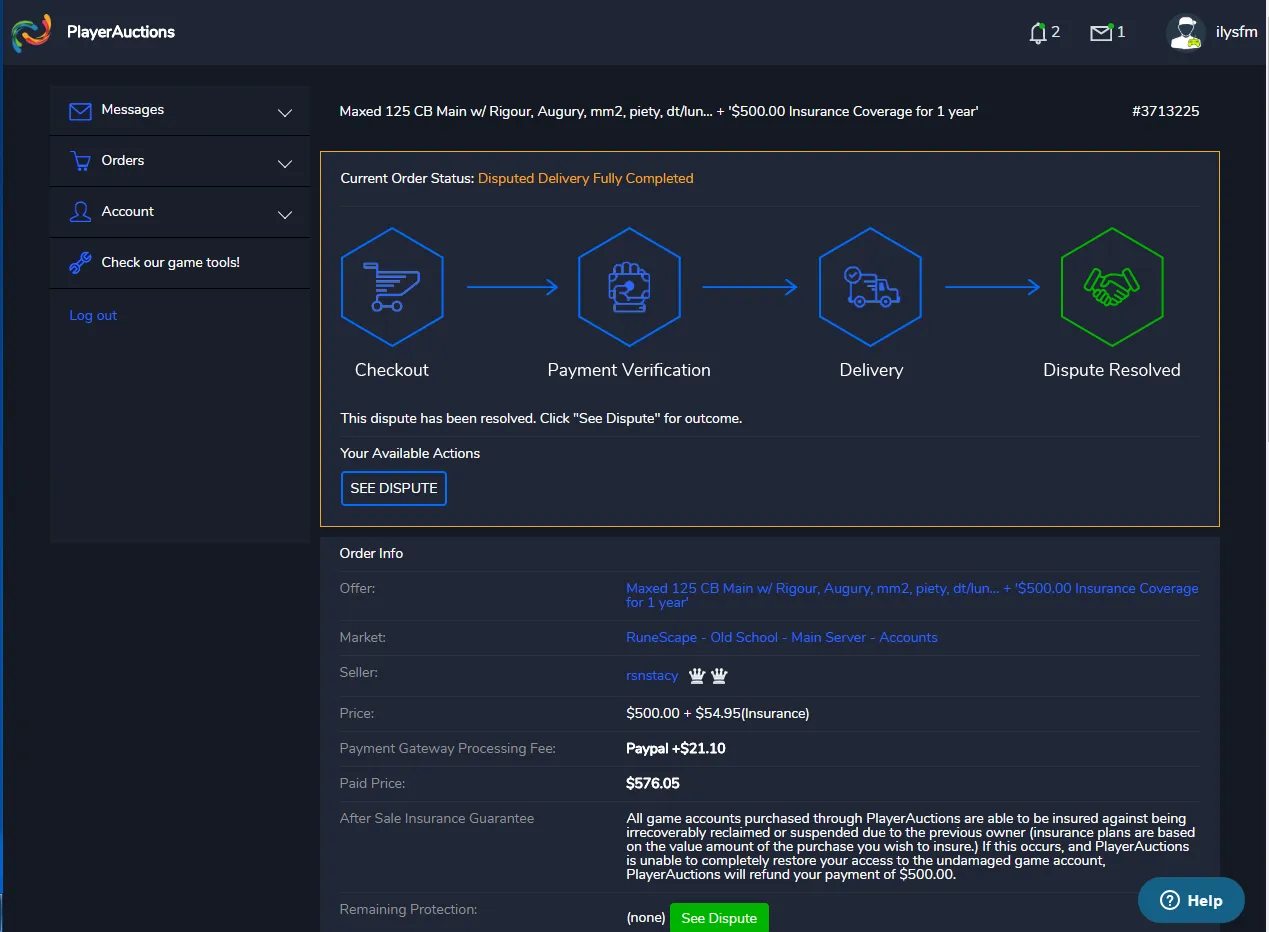The image size is (1269, 932).
Task: Click the first crown badge beside rsnstacy
Action: coord(697,676)
